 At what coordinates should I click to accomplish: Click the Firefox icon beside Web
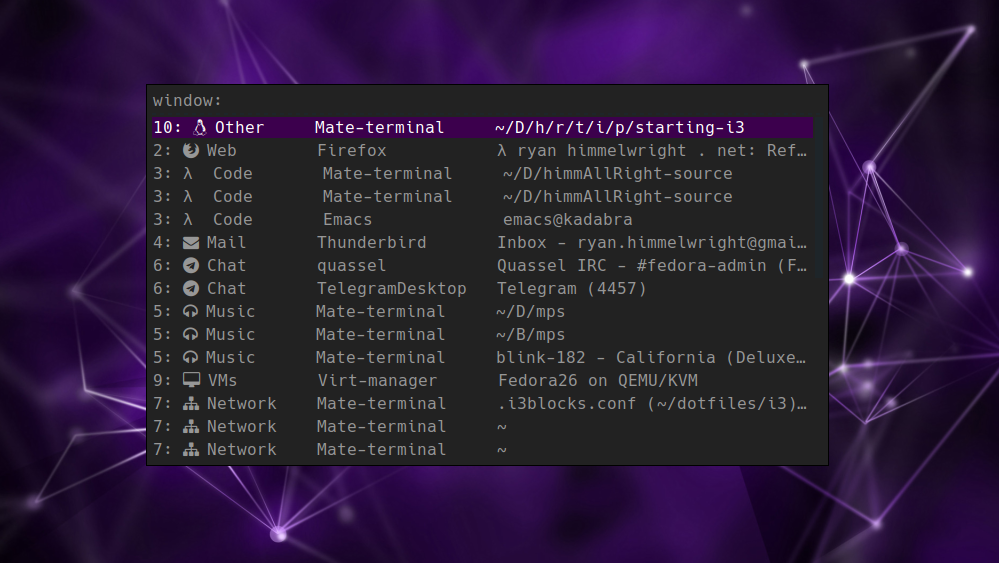click(191, 151)
